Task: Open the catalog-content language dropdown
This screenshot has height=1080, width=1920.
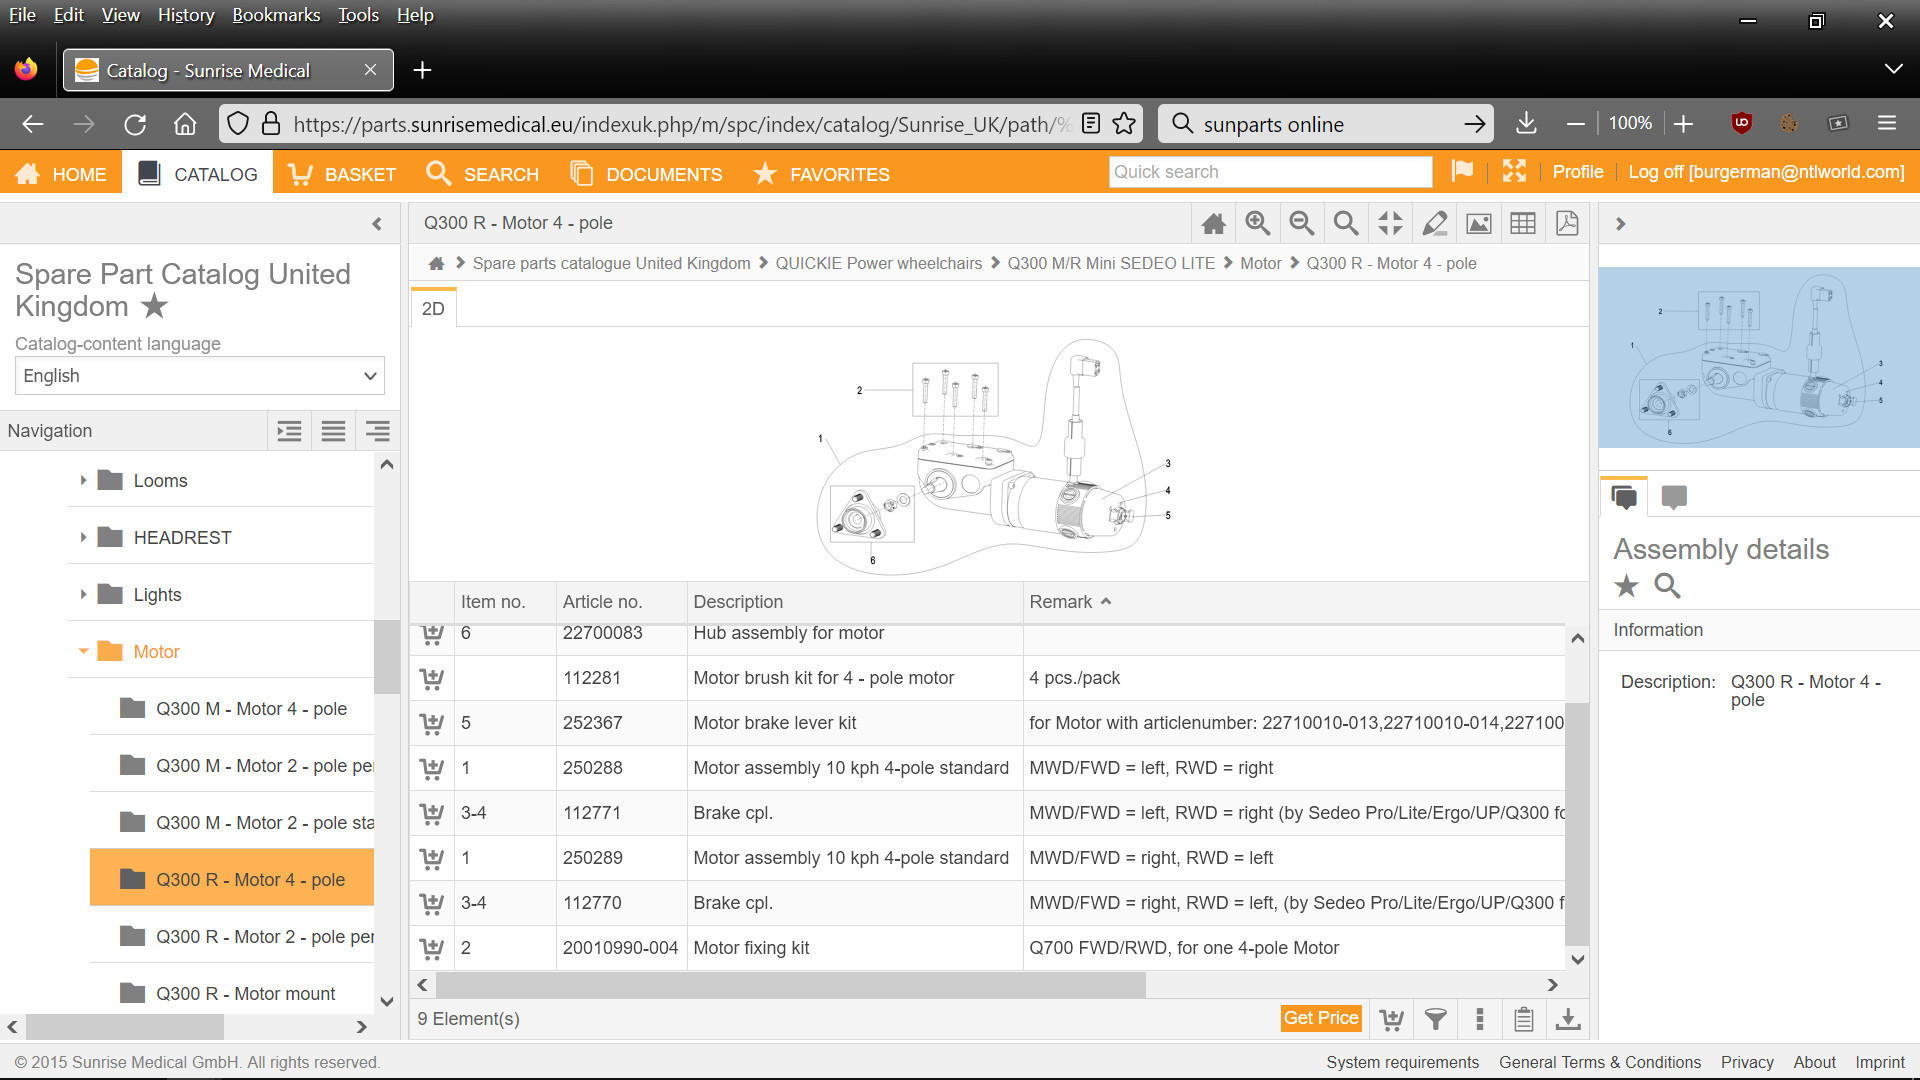Action: click(200, 376)
